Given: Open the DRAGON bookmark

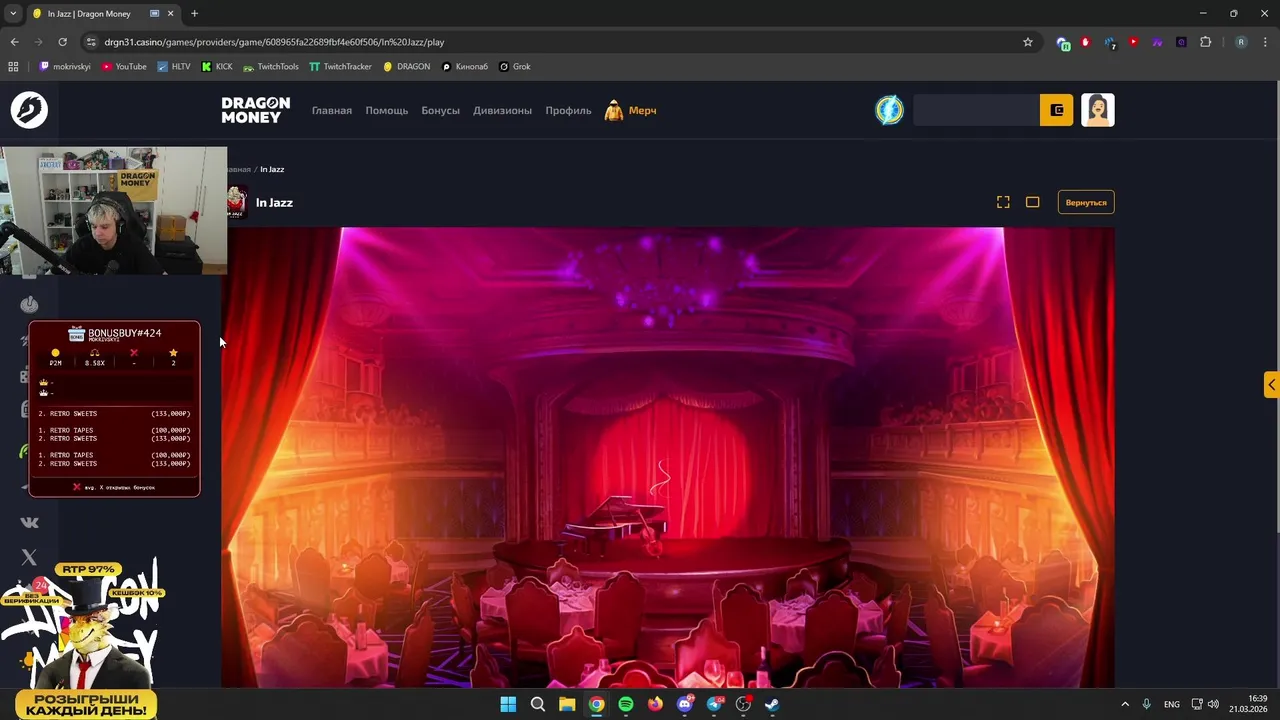Looking at the screenshot, I should coord(406,66).
